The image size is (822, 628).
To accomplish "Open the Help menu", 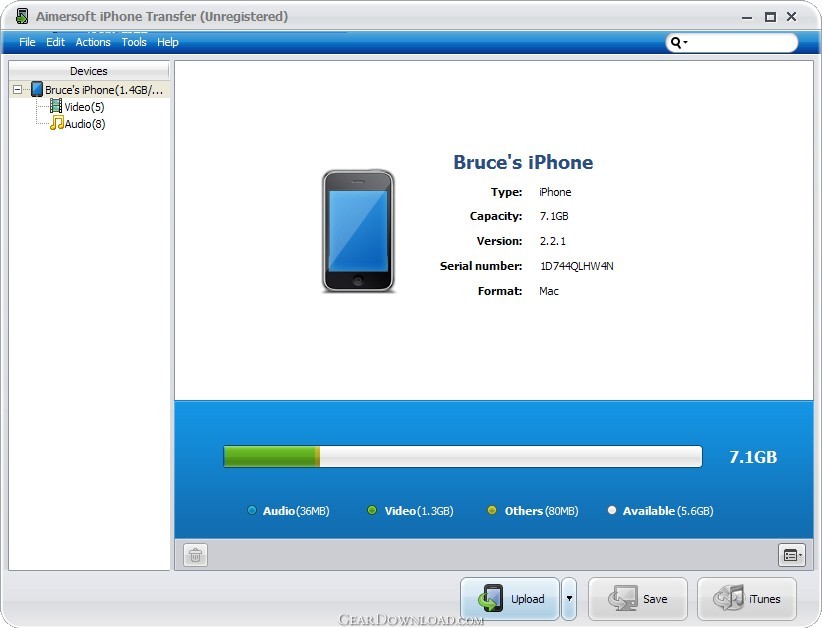I will (x=168, y=42).
